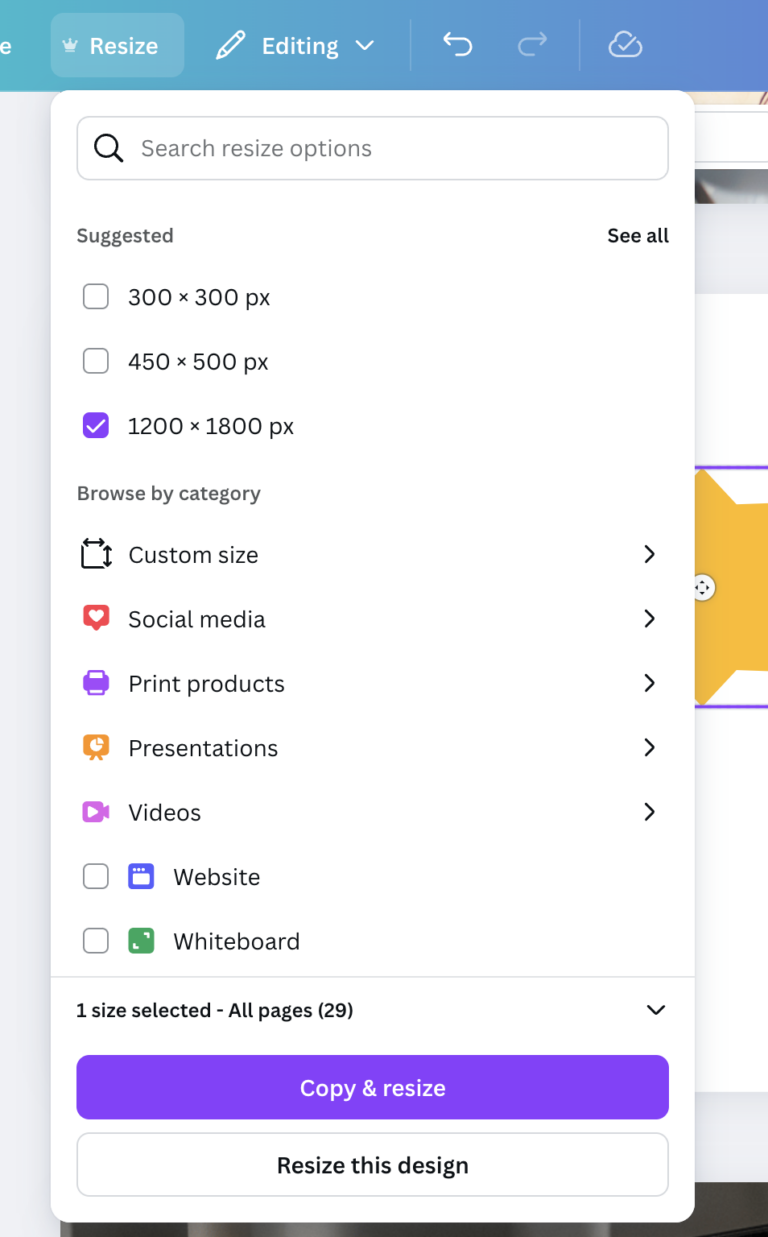Click the magnifying glass search icon
Image resolution: width=768 pixels, height=1237 pixels.
pyautogui.click(x=108, y=149)
